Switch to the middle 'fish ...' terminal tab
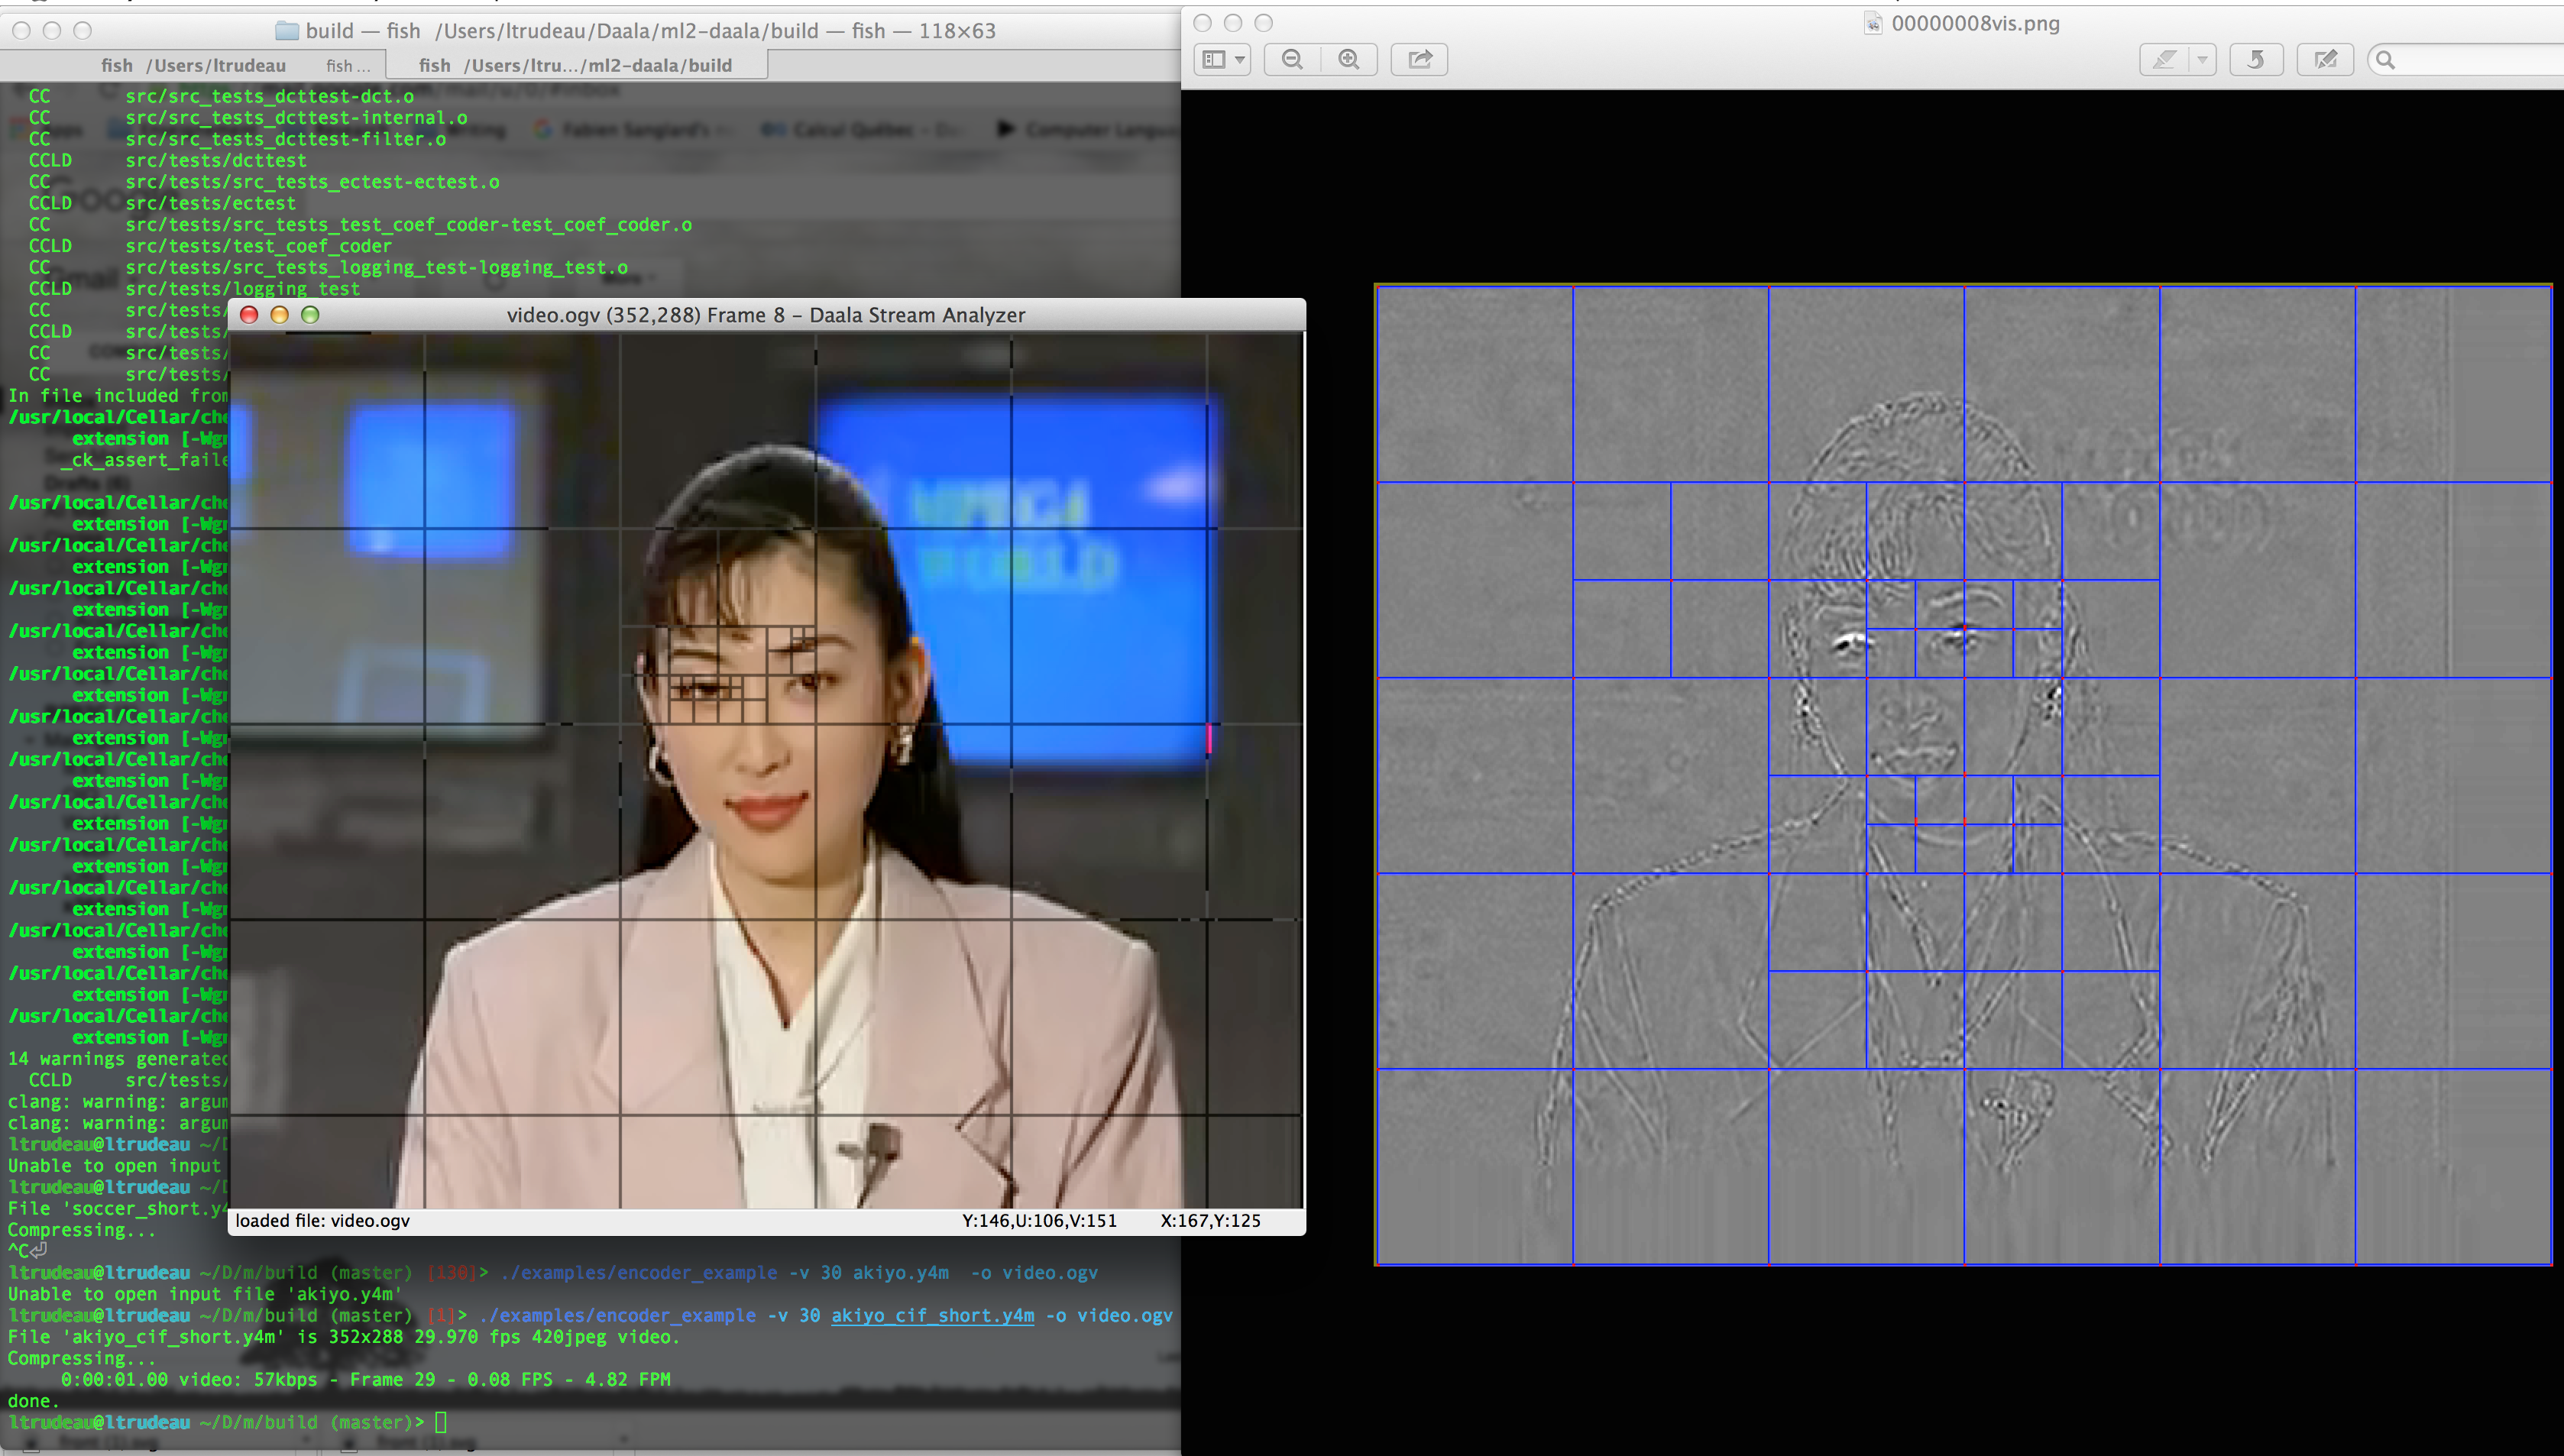 (348, 65)
